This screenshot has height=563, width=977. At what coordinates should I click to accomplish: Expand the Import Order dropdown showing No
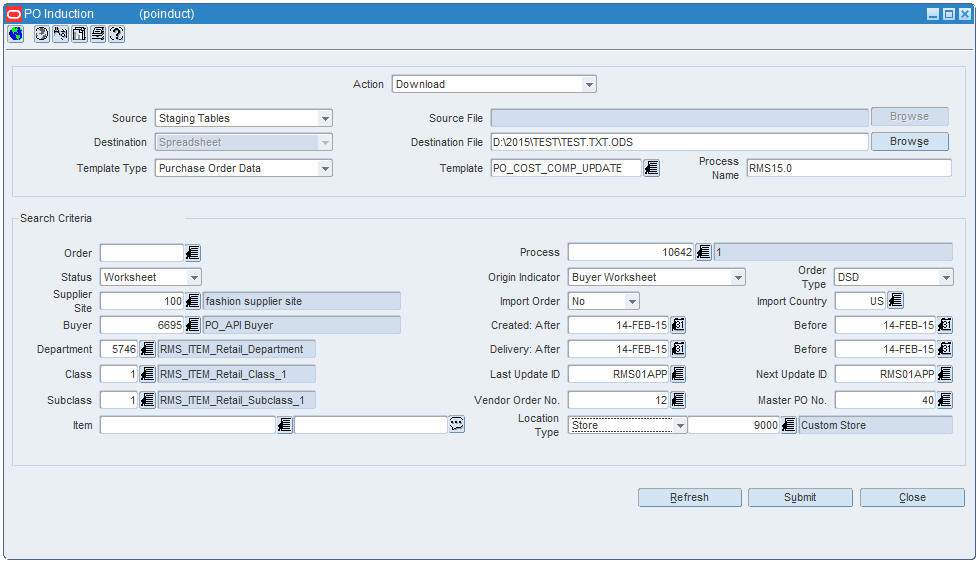click(x=632, y=301)
